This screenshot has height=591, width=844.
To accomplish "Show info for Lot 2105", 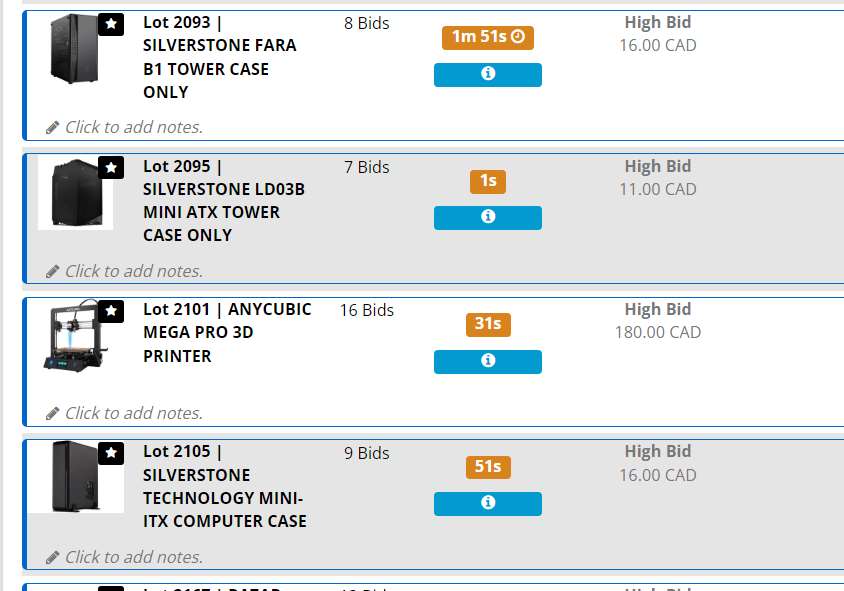I will coord(488,504).
